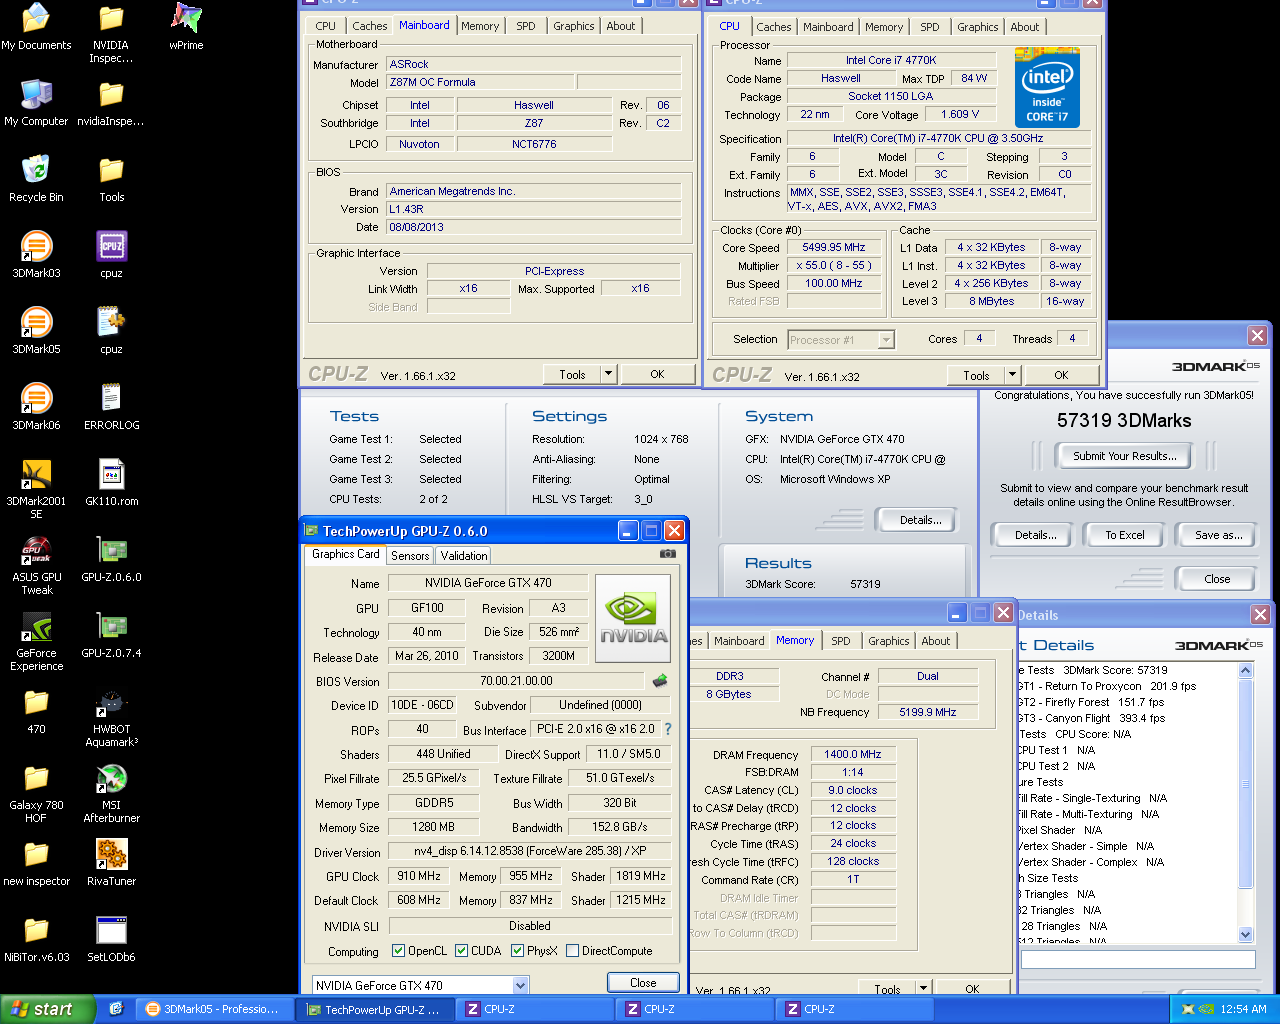The height and width of the screenshot is (1024, 1280).
Task: Open Recycle Bin icon
Action: [x=36, y=177]
